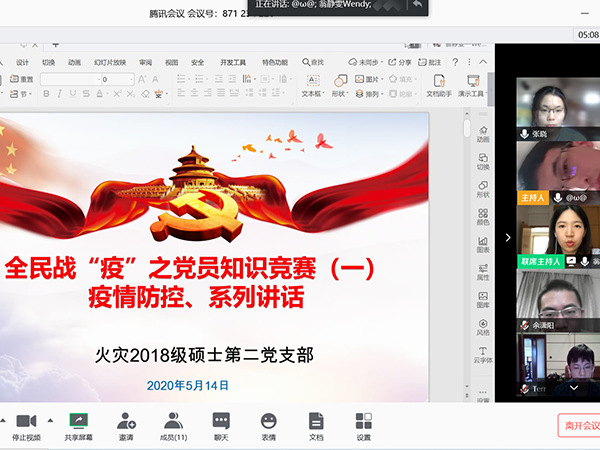
Task: Click the WPS slide vertical scrollbar thumb
Action: (x=467, y=128)
